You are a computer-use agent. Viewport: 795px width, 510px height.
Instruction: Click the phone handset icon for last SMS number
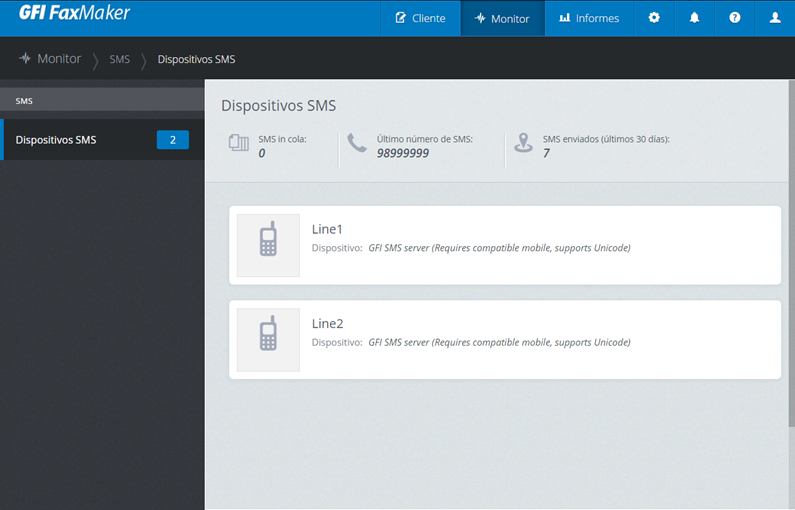[357, 143]
